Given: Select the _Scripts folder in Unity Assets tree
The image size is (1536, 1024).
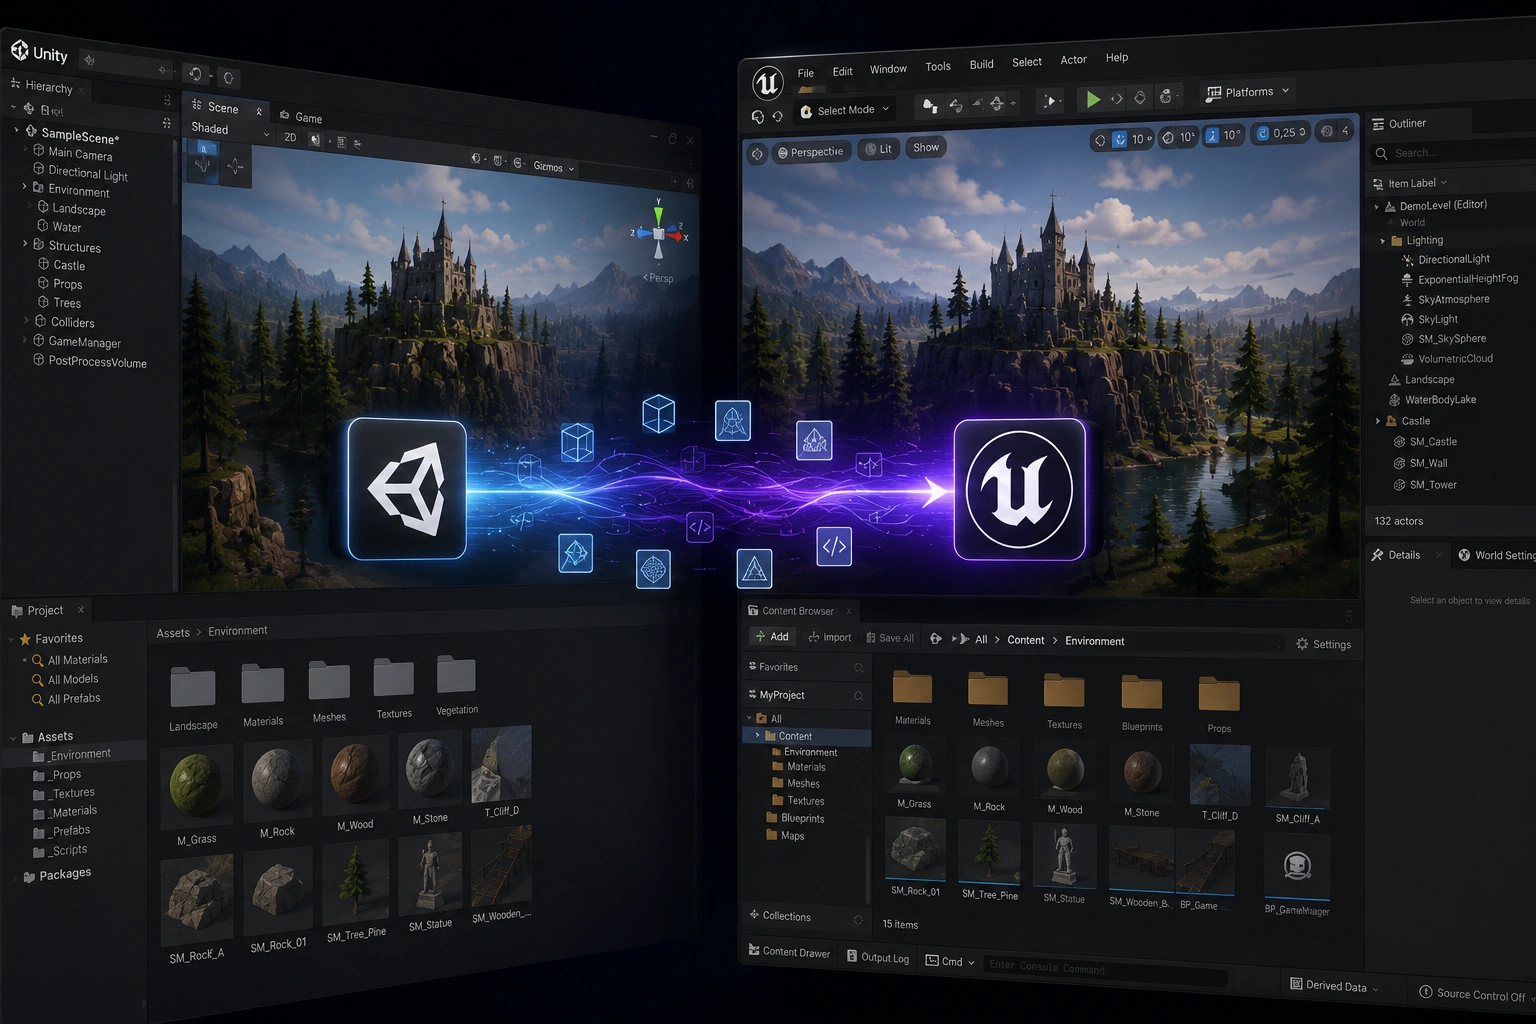Looking at the screenshot, I should click(62, 851).
